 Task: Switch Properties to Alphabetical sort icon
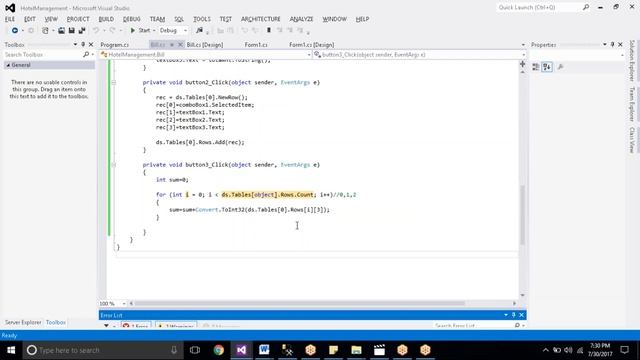(x=547, y=67)
